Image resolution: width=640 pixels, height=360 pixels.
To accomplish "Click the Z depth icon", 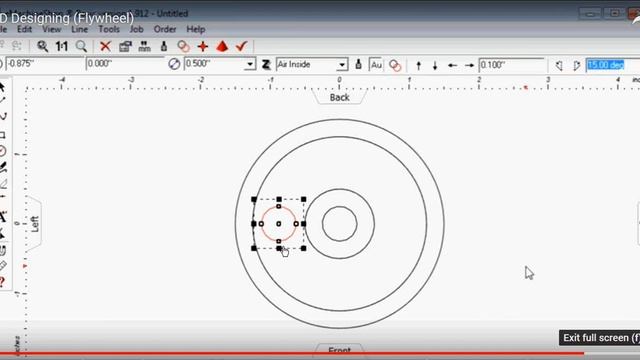I will pyautogui.click(x=266, y=64).
